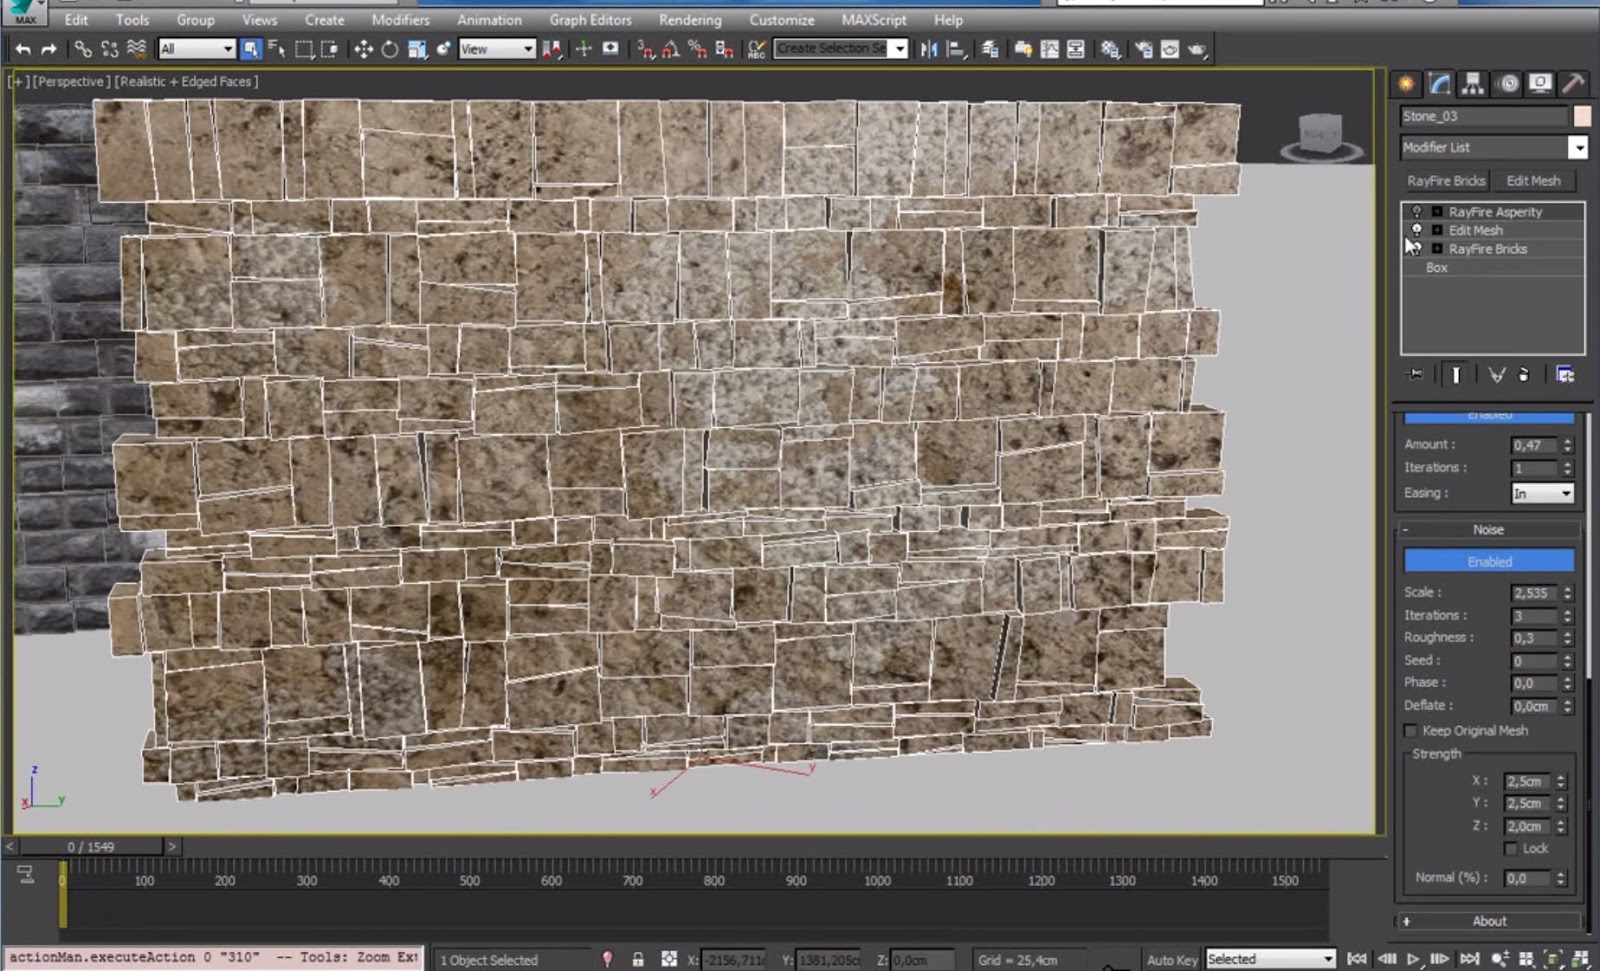Open the selection filter All dropdown

196,49
